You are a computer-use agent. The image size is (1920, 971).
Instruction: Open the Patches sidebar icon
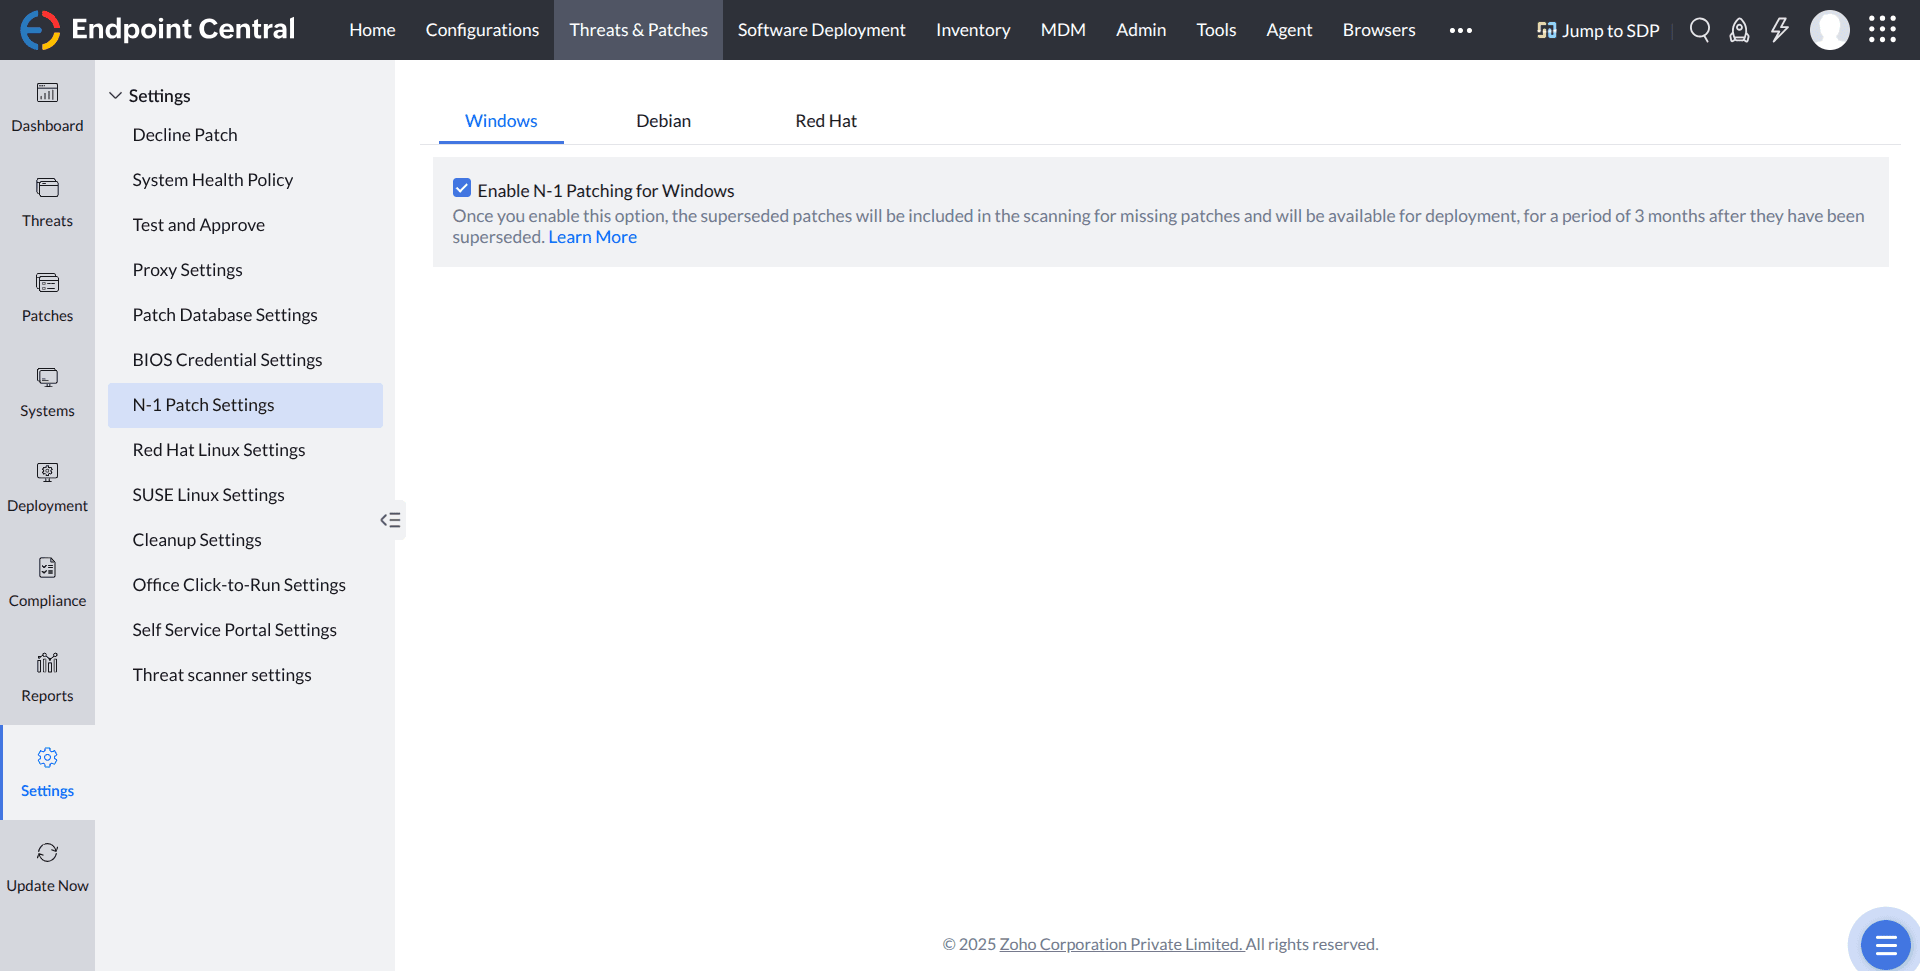pyautogui.click(x=47, y=283)
